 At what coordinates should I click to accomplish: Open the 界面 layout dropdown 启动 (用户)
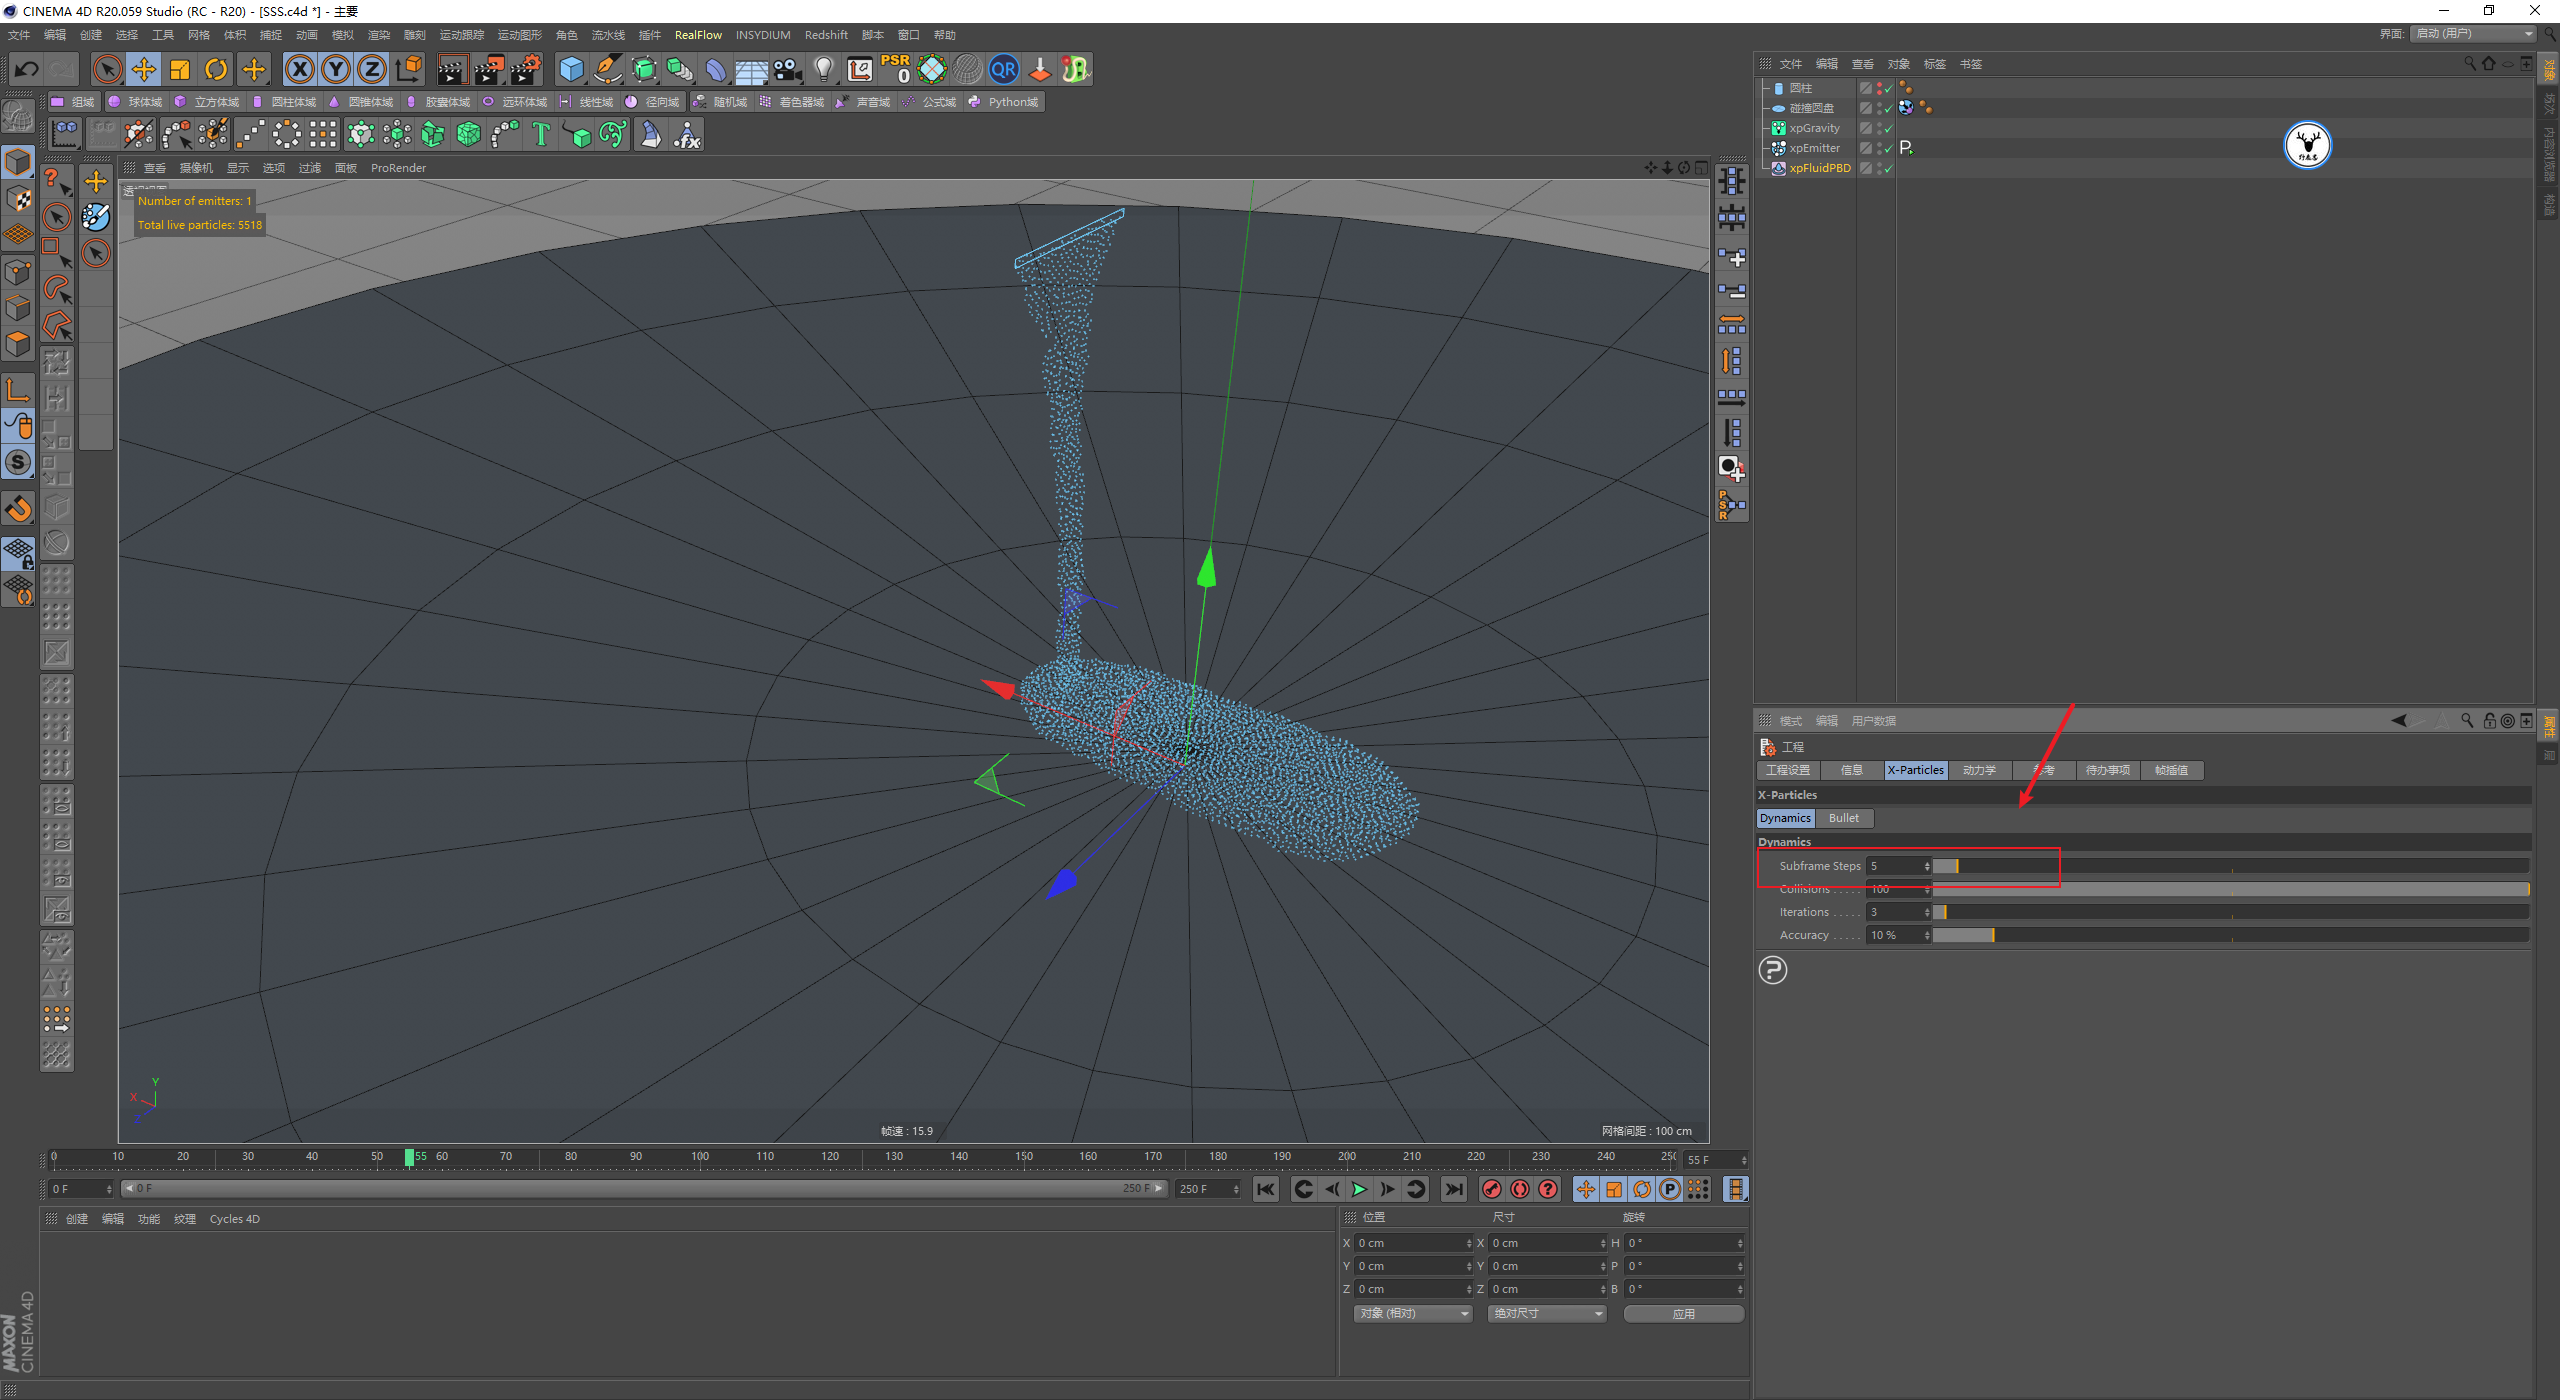tap(2473, 34)
